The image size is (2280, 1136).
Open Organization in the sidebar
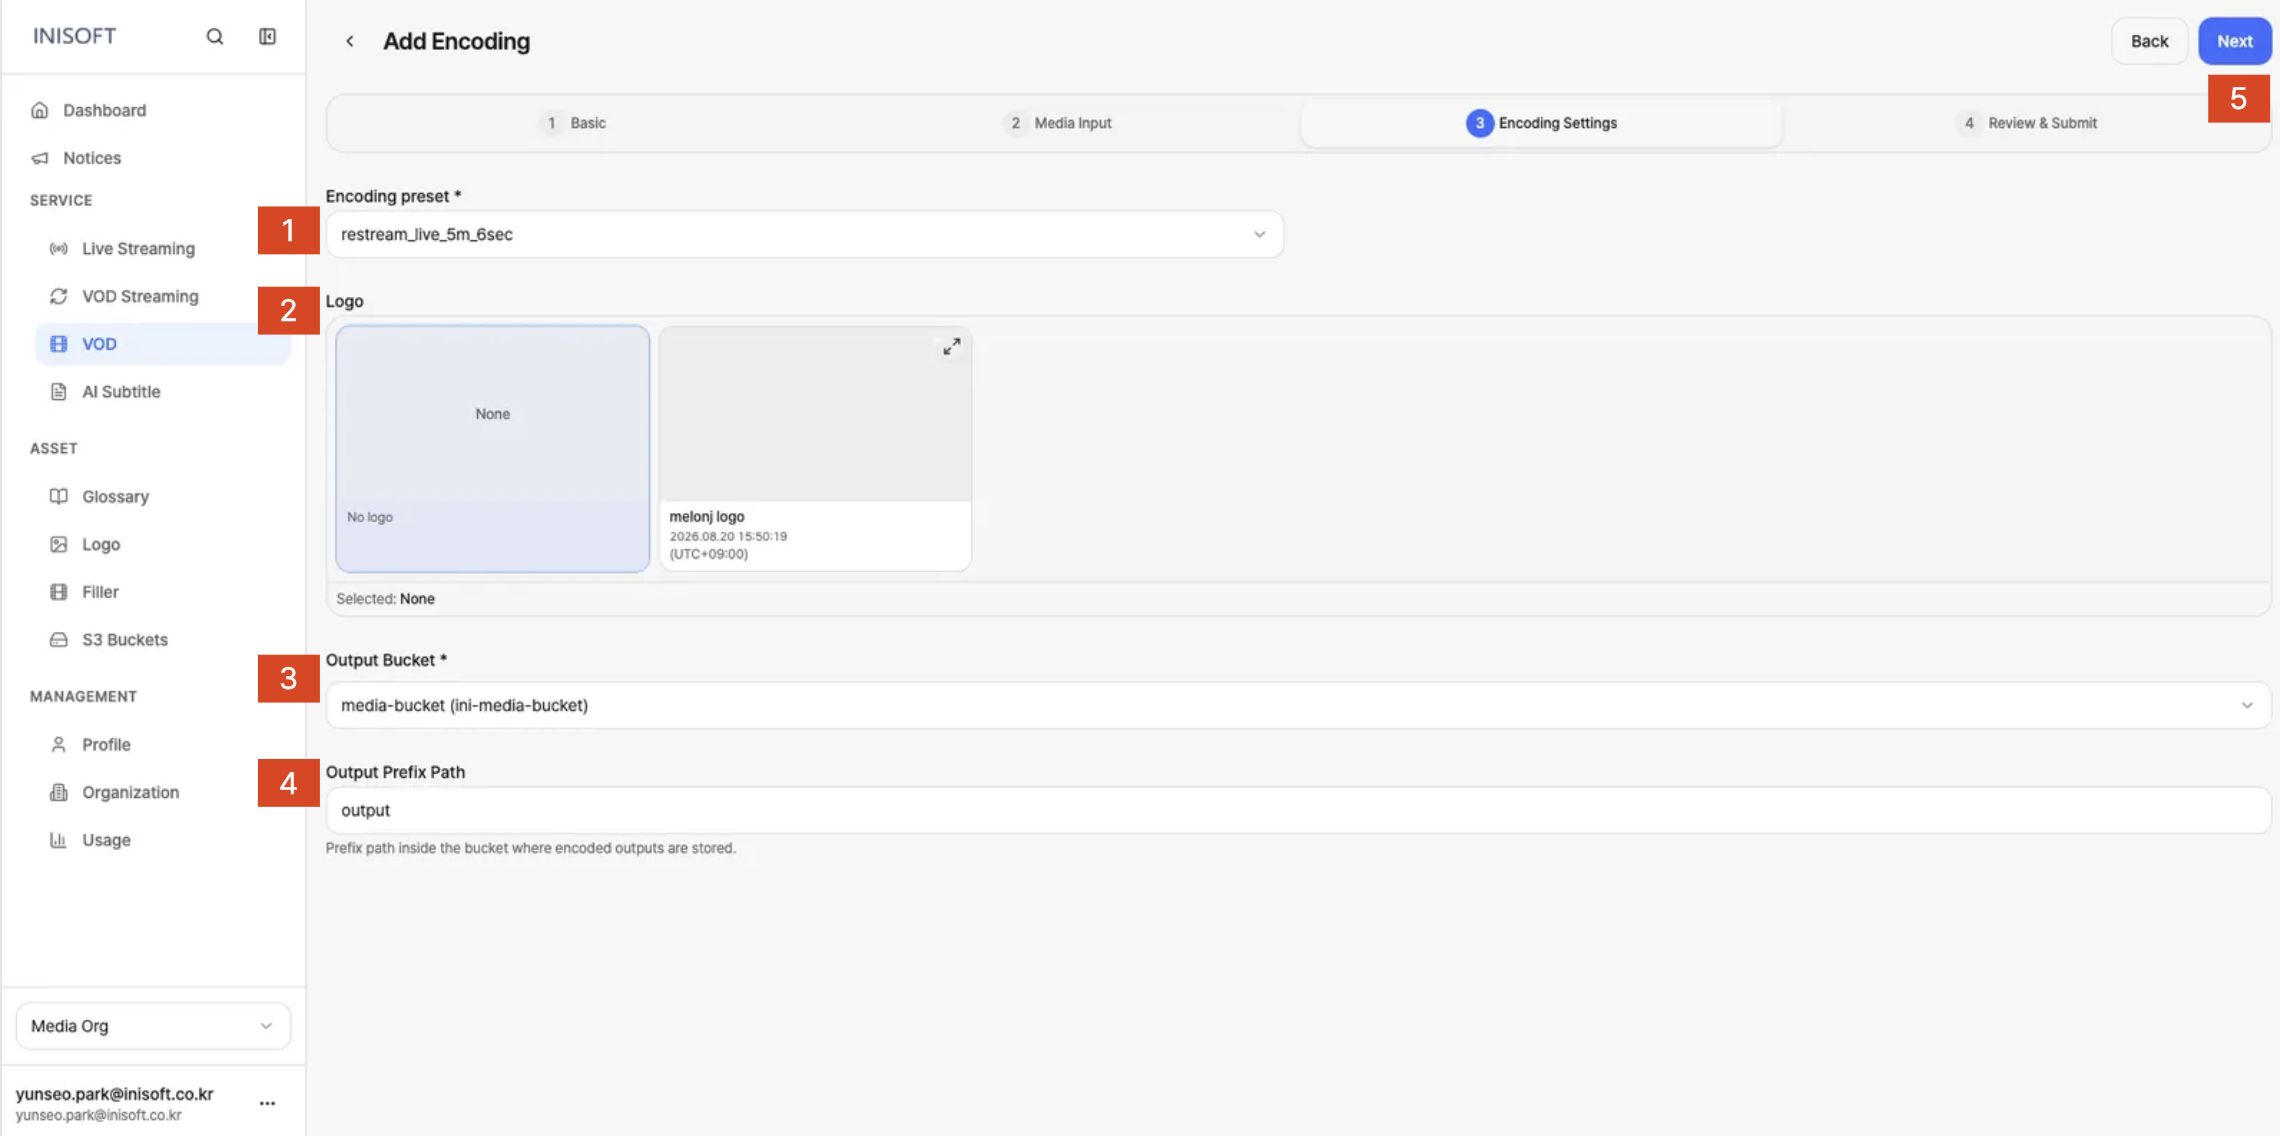(131, 792)
